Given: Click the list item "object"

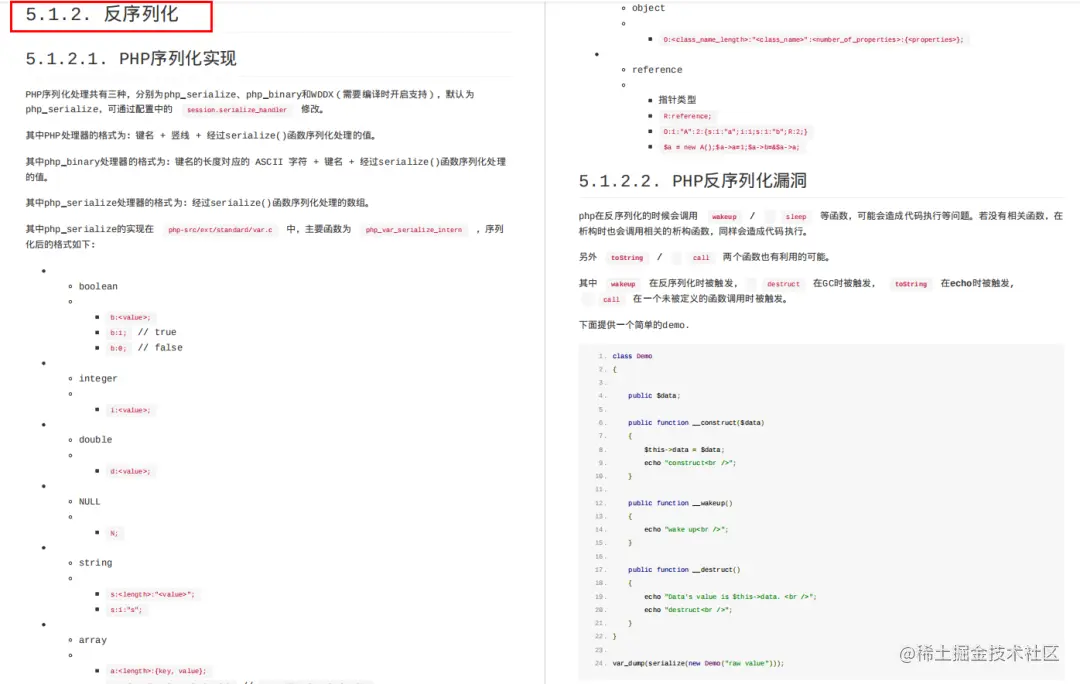Looking at the screenshot, I should (648, 8).
